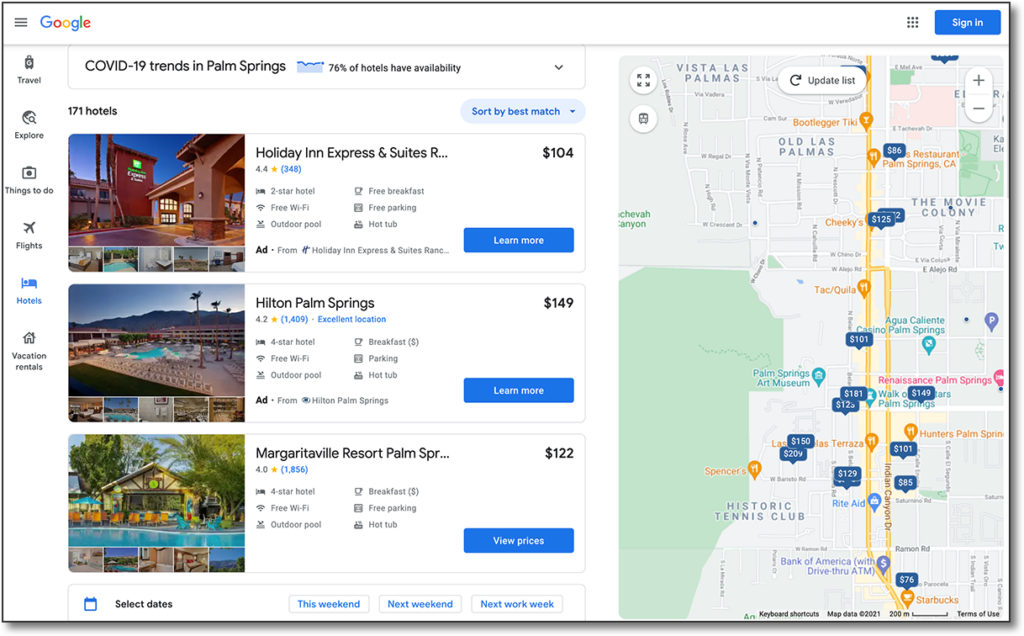1024x636 pixels.
Task: Click the Spencer's restaurant marker
Action: [x=755, y=469]
